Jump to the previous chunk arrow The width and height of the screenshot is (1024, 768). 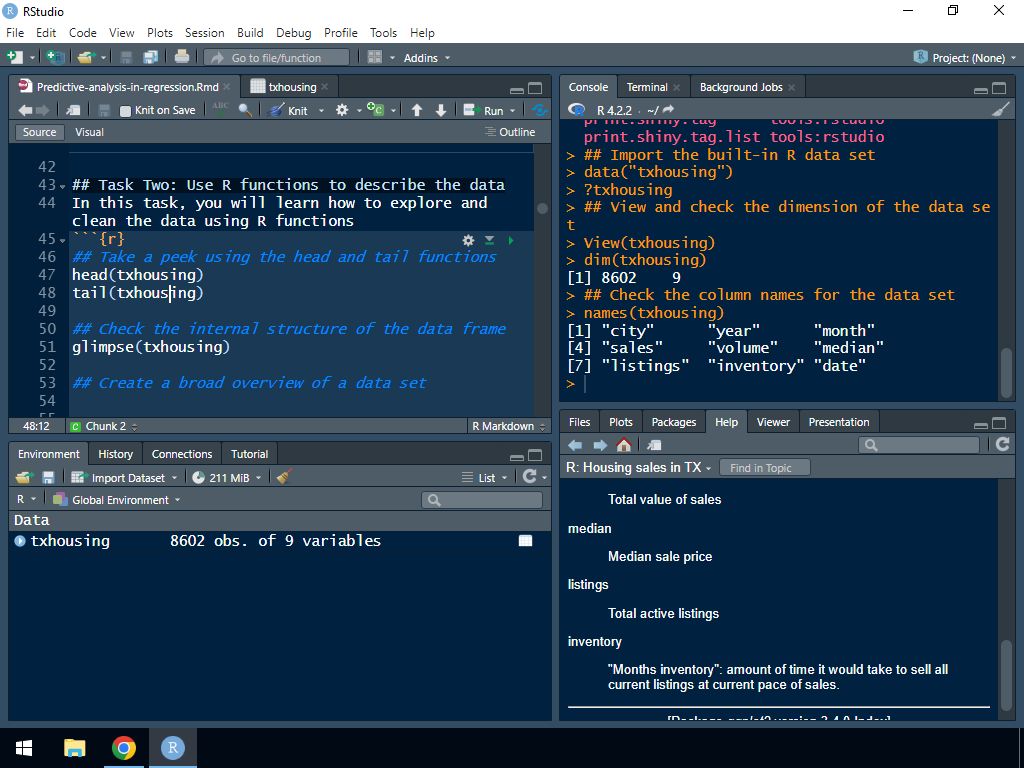coord(417,110)
